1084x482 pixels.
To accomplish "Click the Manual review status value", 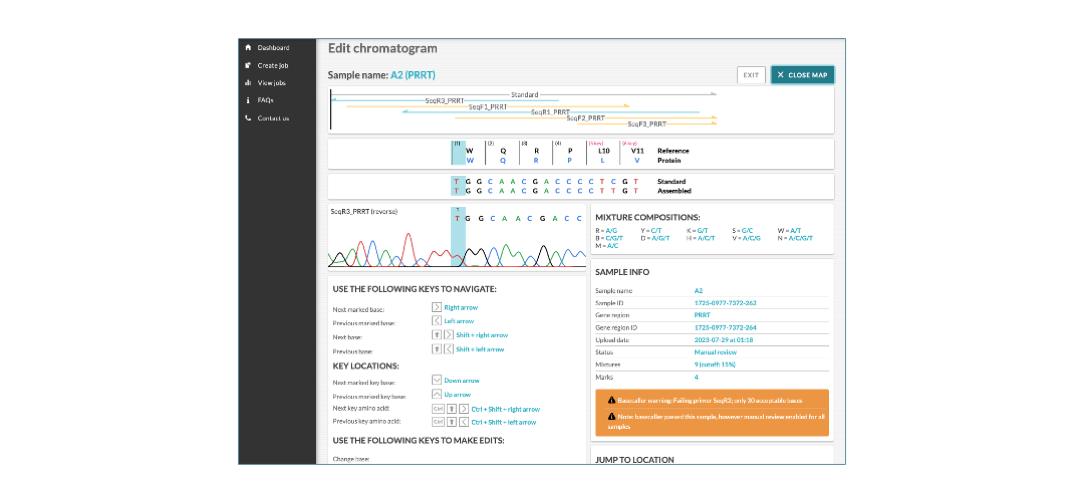I will point(716,352).
